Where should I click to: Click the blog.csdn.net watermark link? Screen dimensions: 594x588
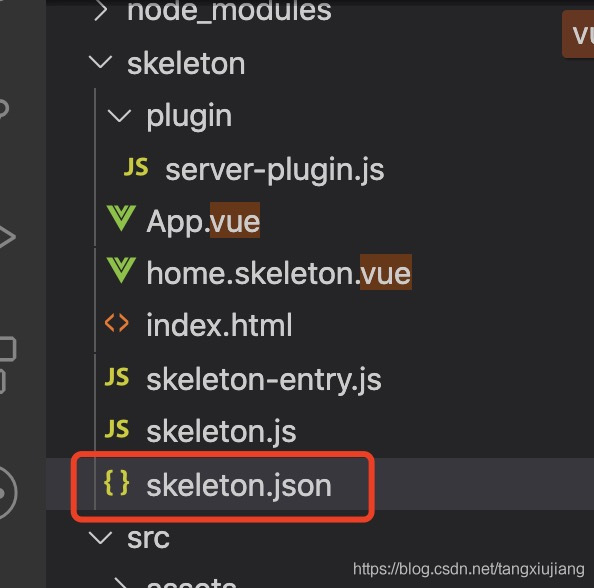tap(469, 569)
